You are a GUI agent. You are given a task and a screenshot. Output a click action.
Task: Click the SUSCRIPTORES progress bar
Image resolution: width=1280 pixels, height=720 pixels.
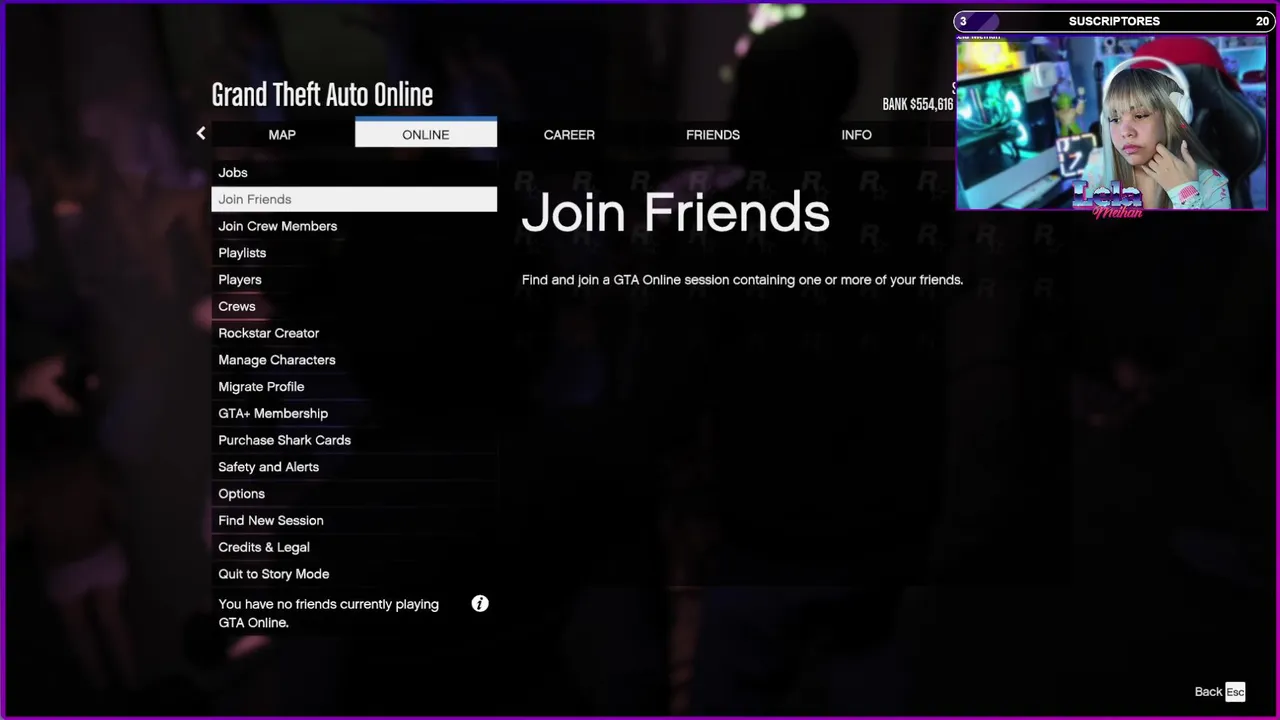(x=1114, y=21)
